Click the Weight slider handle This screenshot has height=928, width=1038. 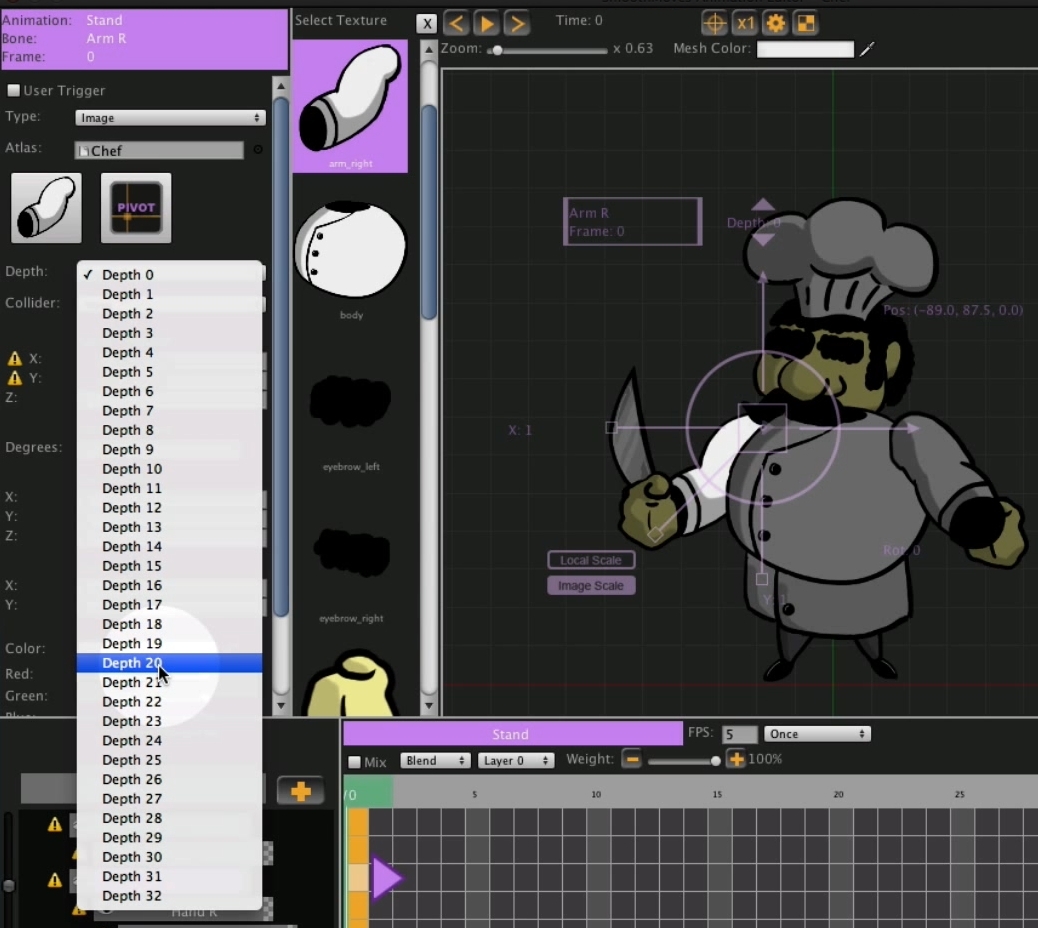coord(715,761)
